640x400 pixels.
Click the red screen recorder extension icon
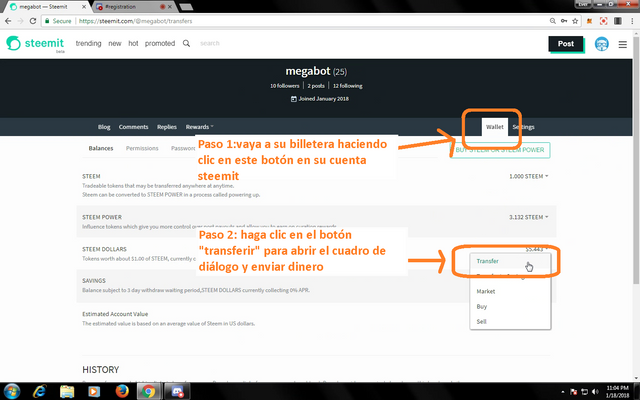click(603, 21)
